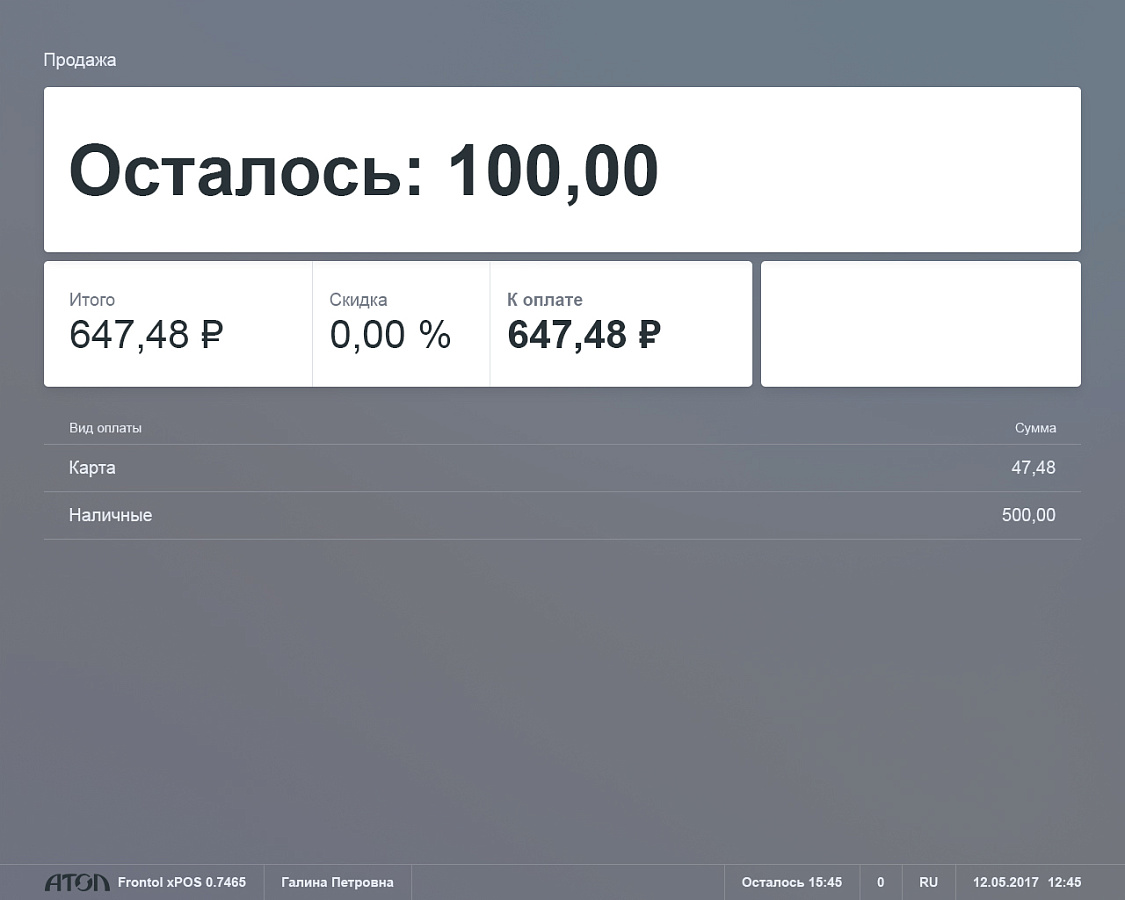Click the 500,00 cash payment amount

pyautogui.click(x=1028, y=516)
